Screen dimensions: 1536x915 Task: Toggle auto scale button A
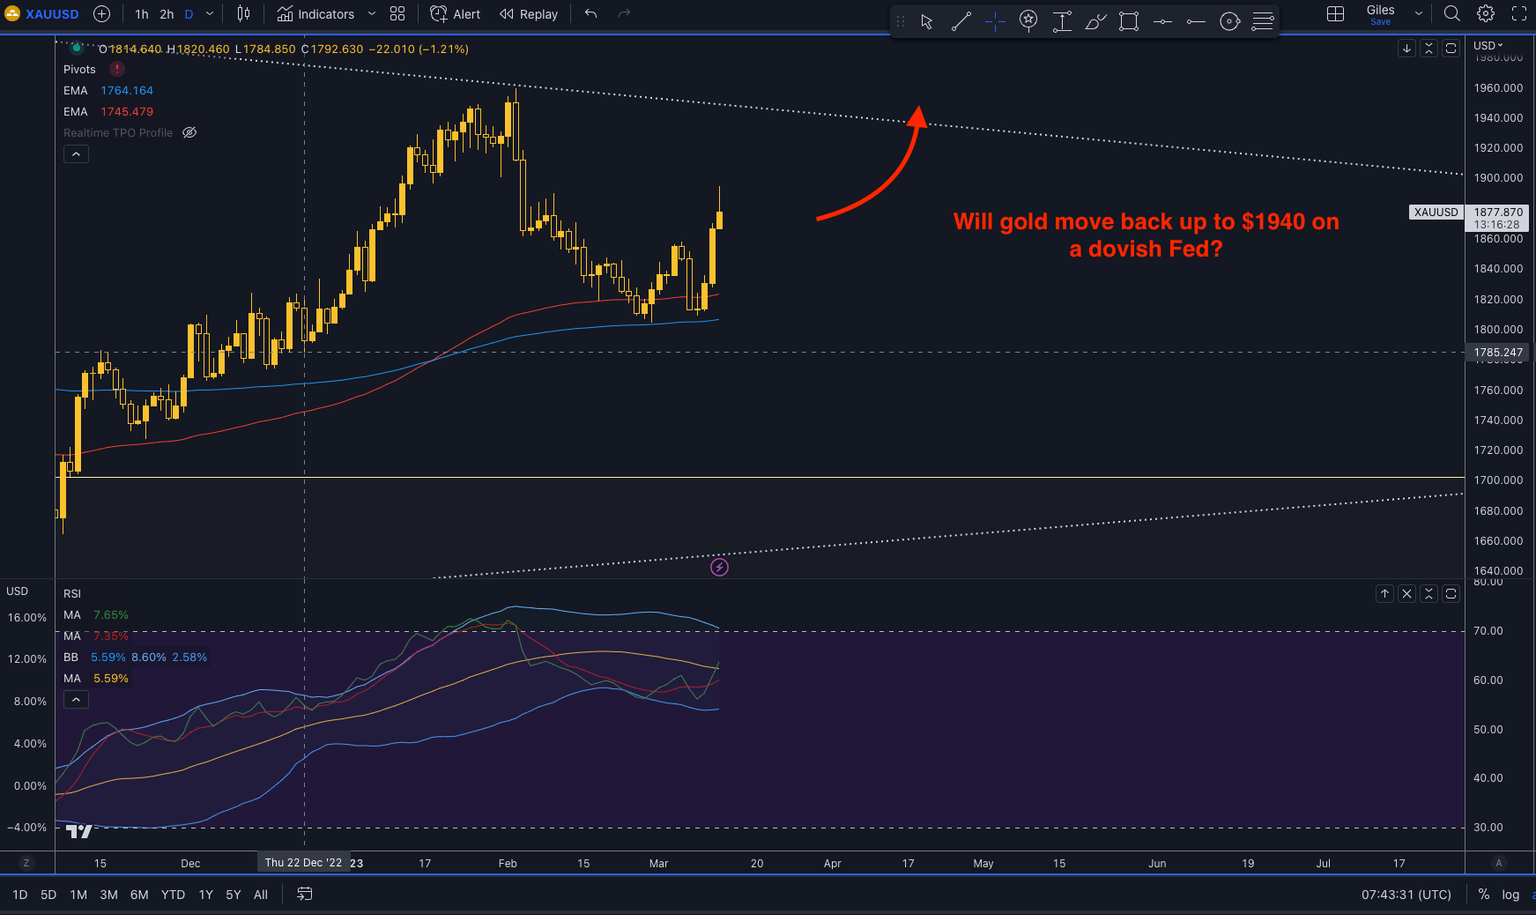1498,863
